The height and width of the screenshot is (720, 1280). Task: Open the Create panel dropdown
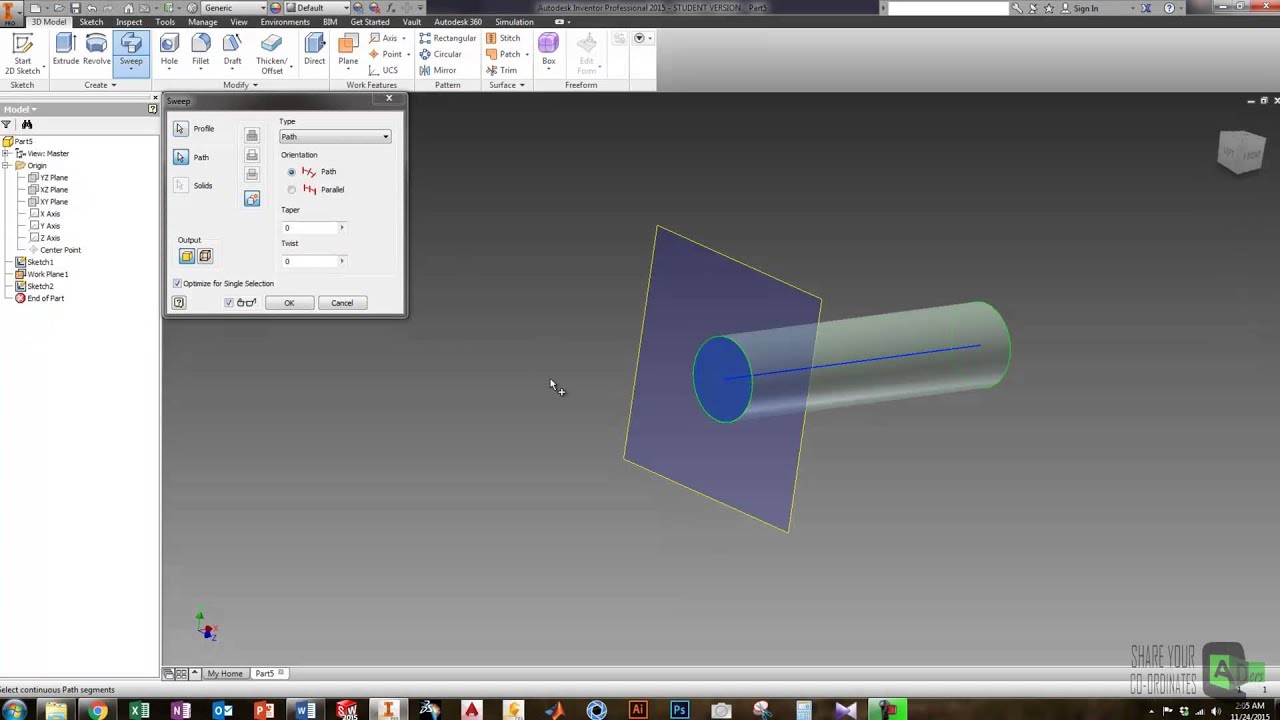pyautogui.click(x=100, y=85)
